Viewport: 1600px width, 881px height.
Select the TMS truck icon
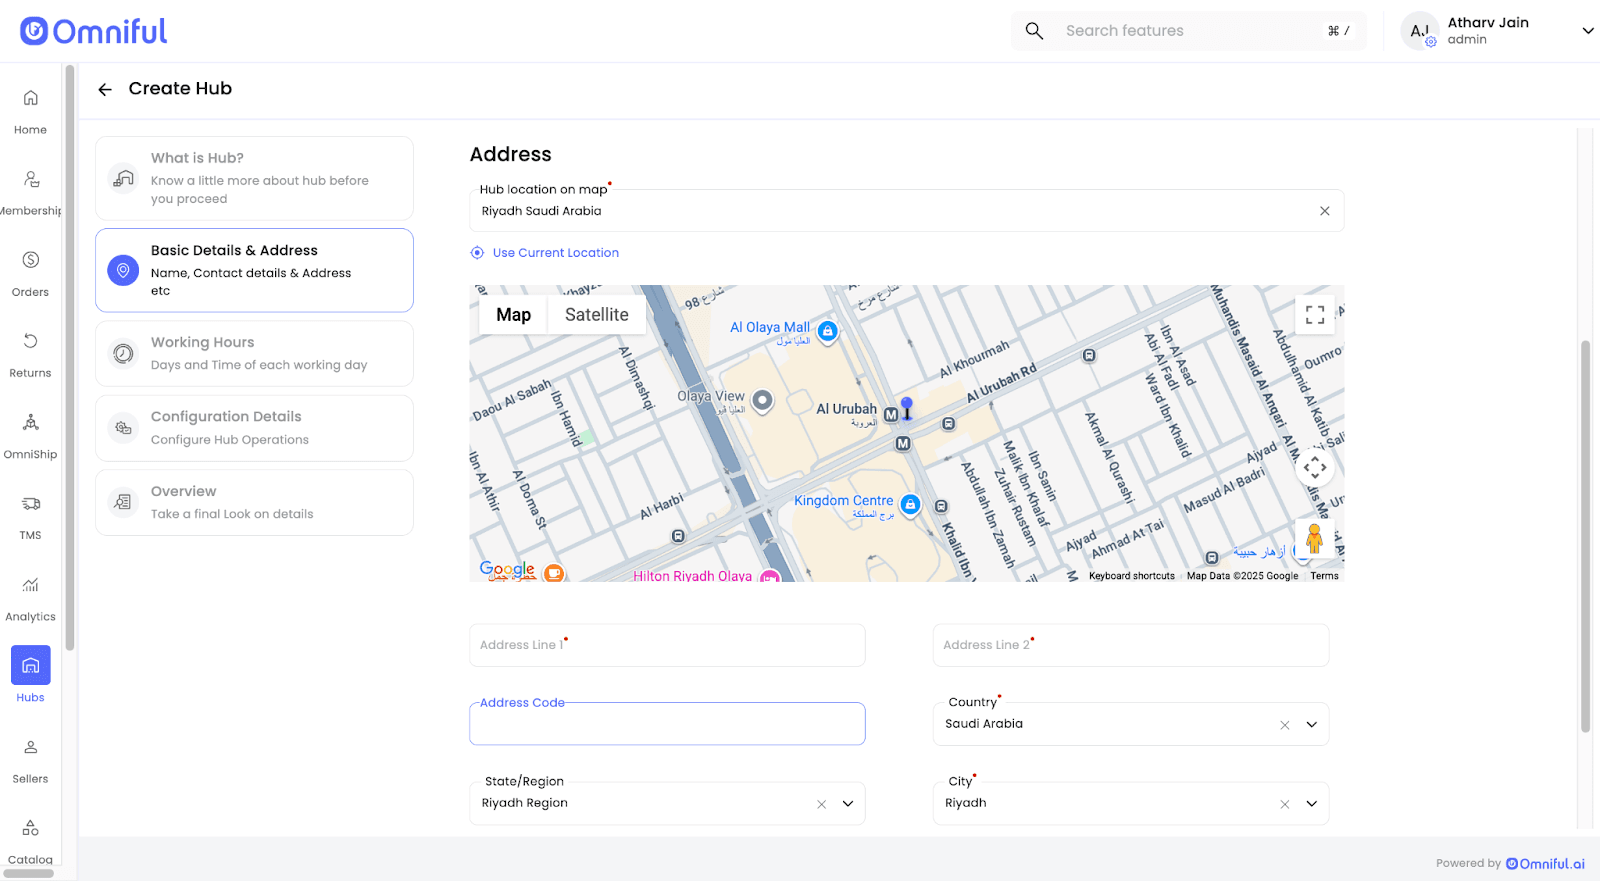coord(31,505)
